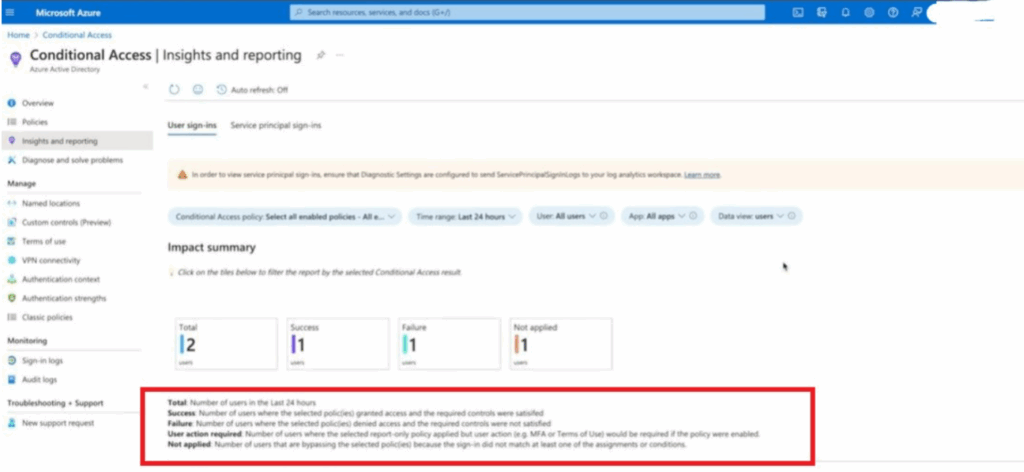
Task: Open Cloud Shell from the top bar
Action: pos(797,12)
